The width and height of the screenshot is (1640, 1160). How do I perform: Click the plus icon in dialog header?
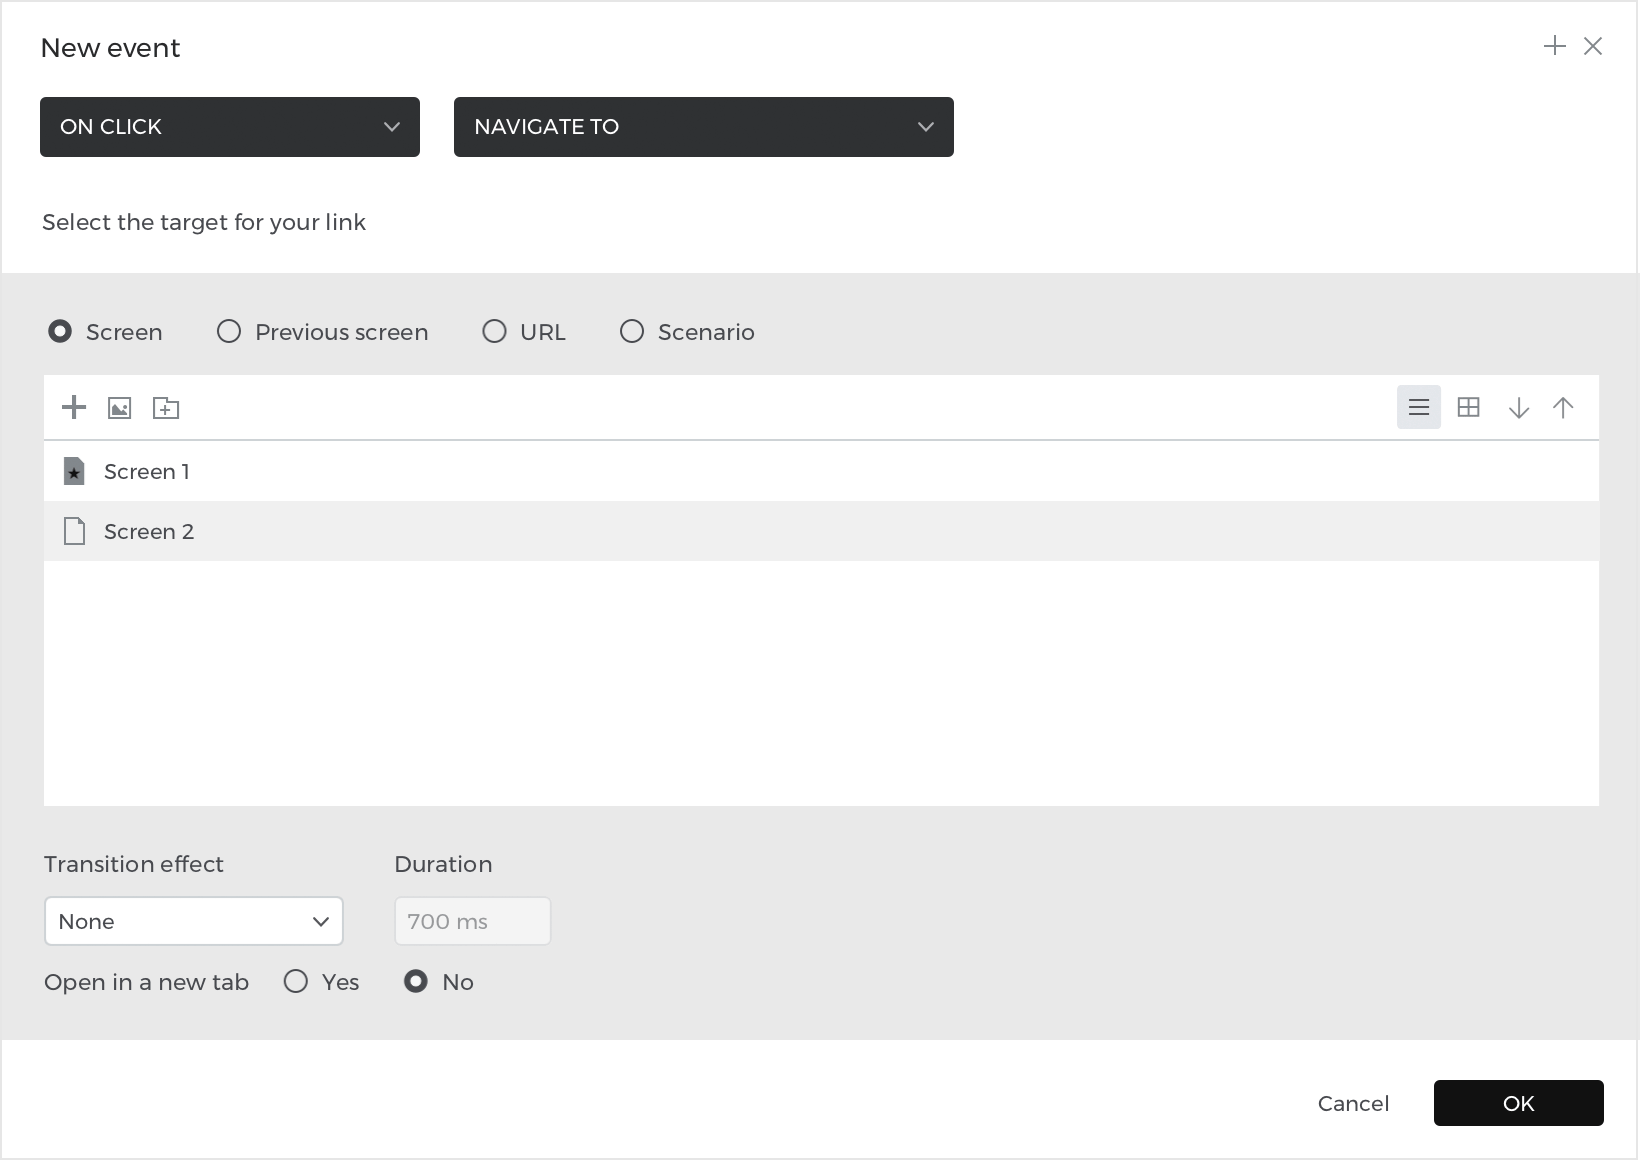coord(1555,46)
